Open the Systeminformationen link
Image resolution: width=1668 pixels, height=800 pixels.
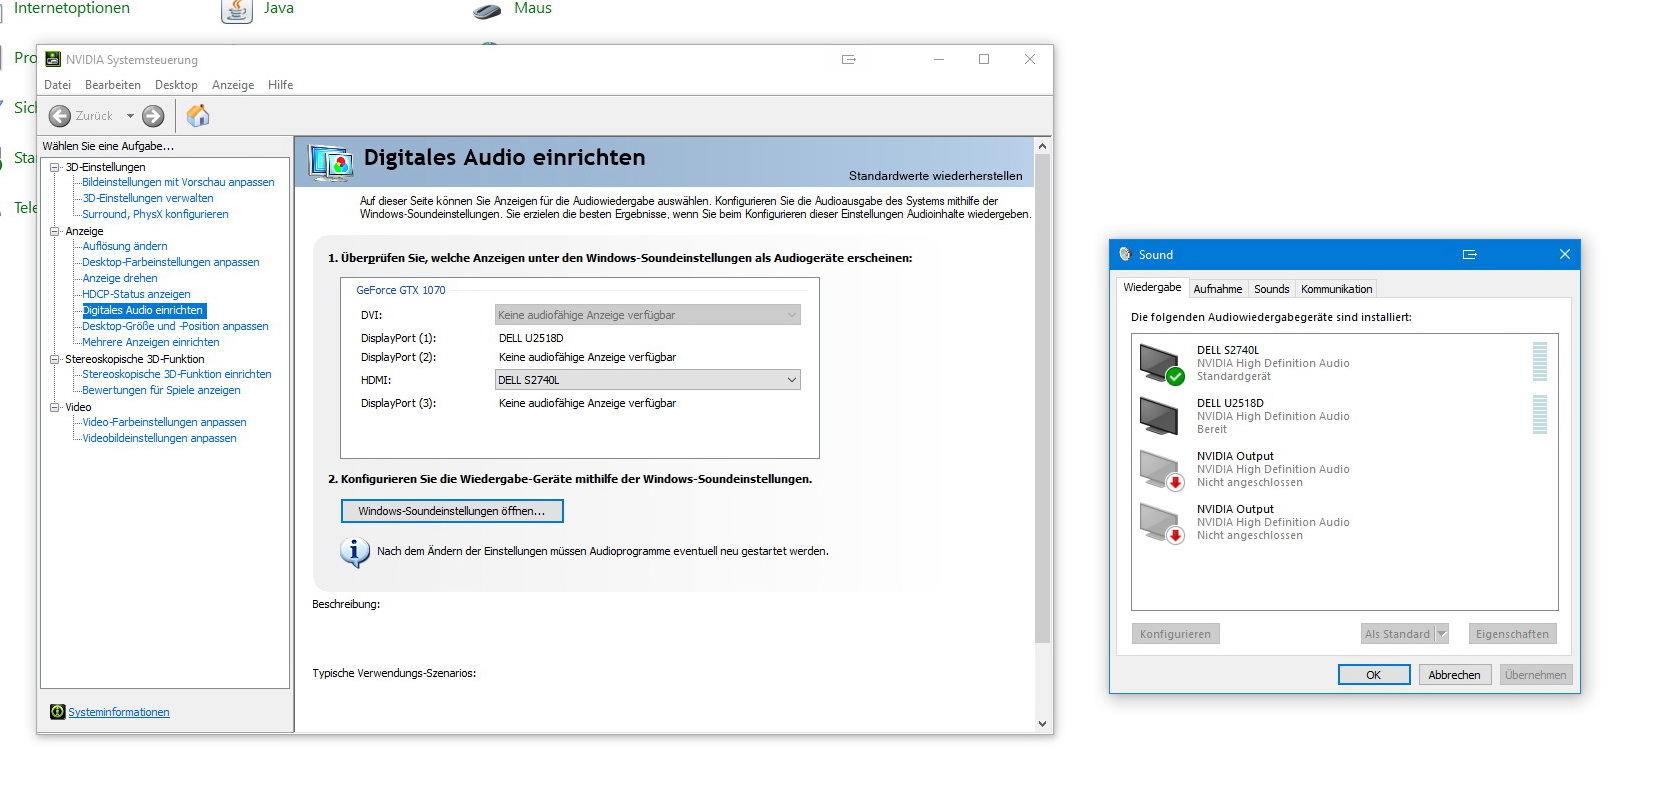click(119, 712)
